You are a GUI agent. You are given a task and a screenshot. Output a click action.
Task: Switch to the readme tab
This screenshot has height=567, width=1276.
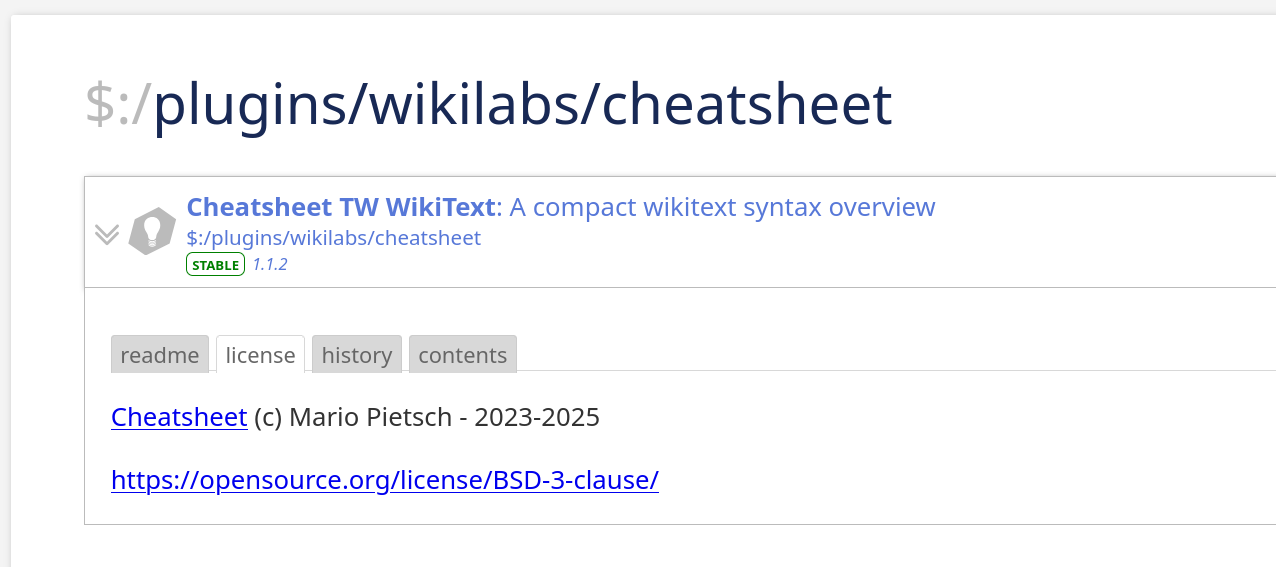(x=160, y=355)
